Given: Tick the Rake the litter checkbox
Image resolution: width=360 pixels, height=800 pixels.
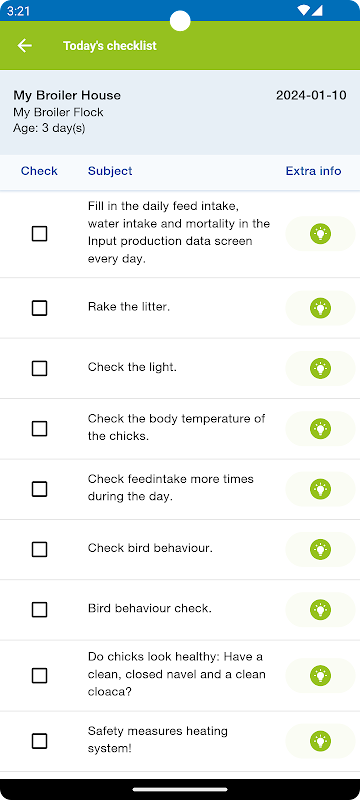Looking at the screenshot, I should (x=39, y=308).
